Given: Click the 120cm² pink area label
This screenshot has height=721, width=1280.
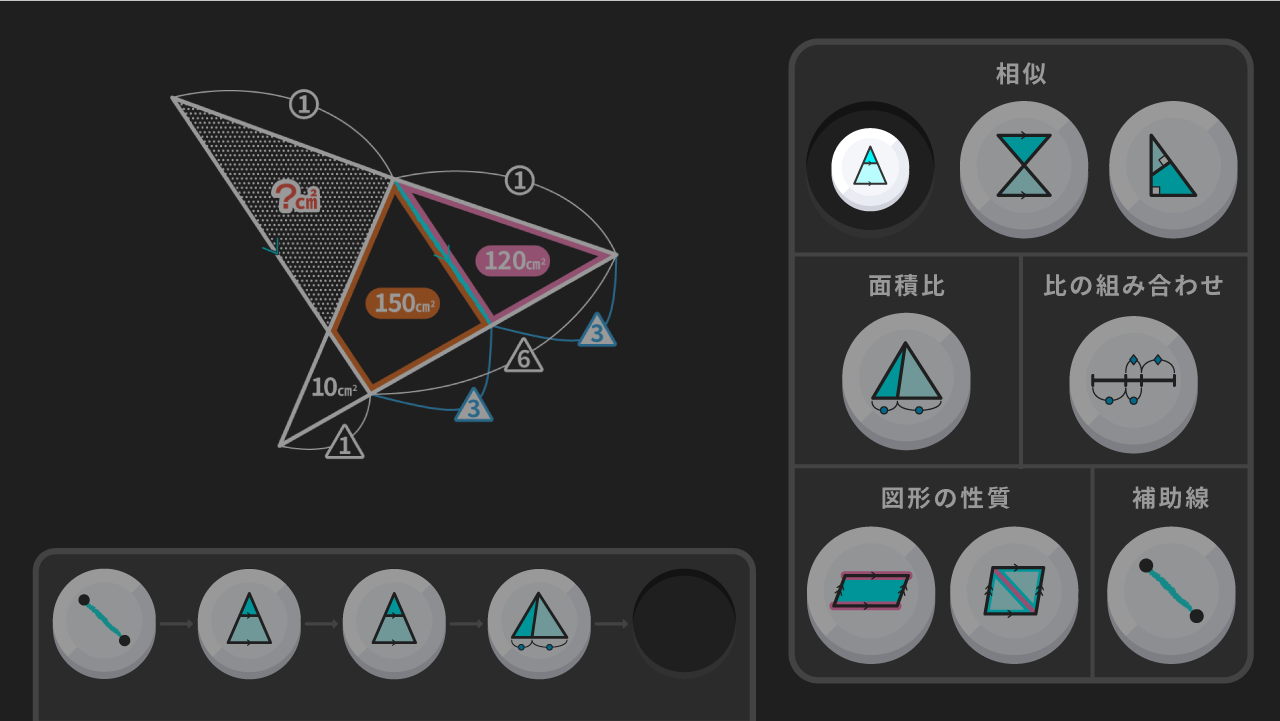Looking at the screenshot, I should pos(512,261).
